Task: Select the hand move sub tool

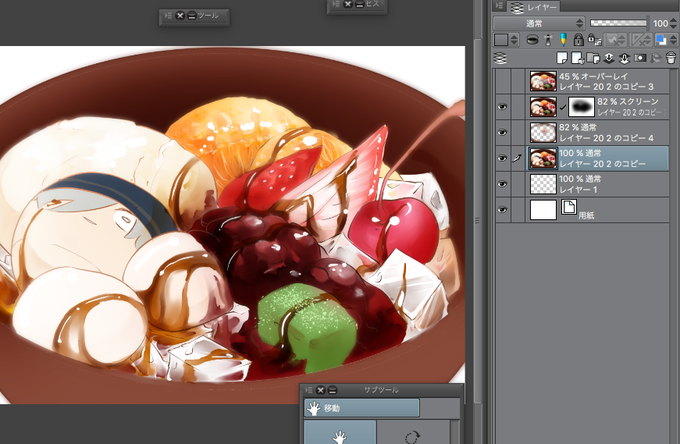Action: [340, 432]
